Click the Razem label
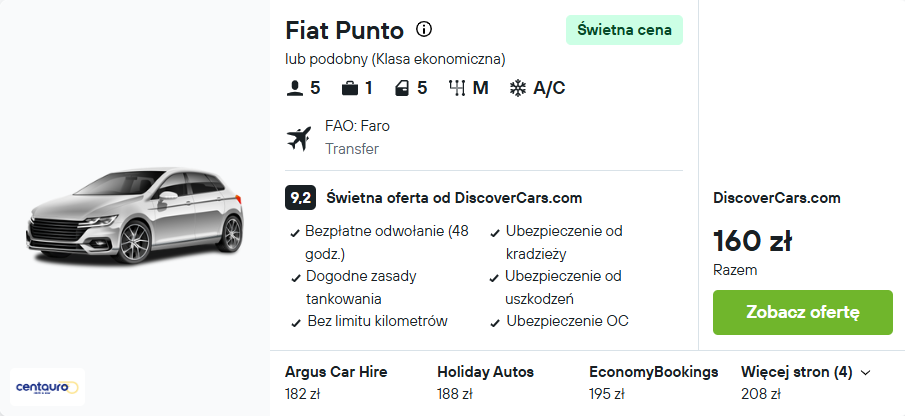This screenshot has width=905, height=416. click(735, 270)
